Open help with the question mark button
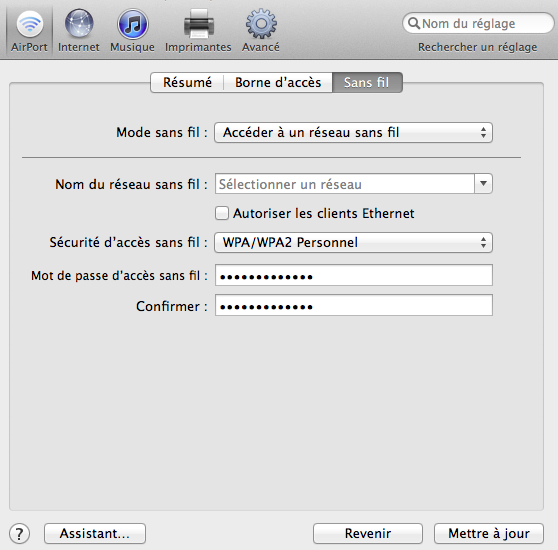 [19, 533]
